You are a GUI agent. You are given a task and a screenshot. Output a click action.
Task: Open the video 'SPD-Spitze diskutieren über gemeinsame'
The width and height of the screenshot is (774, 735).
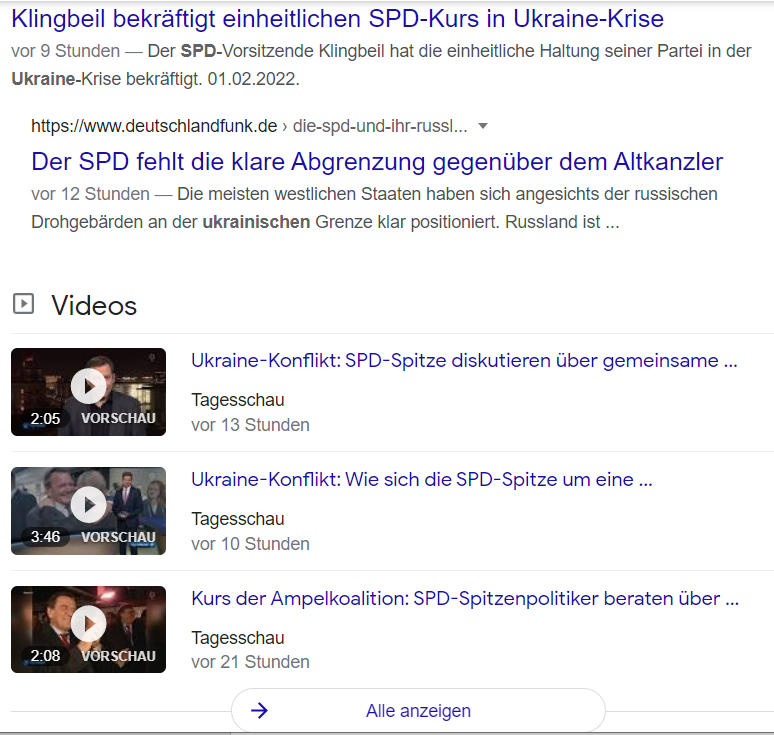[464, 361]
